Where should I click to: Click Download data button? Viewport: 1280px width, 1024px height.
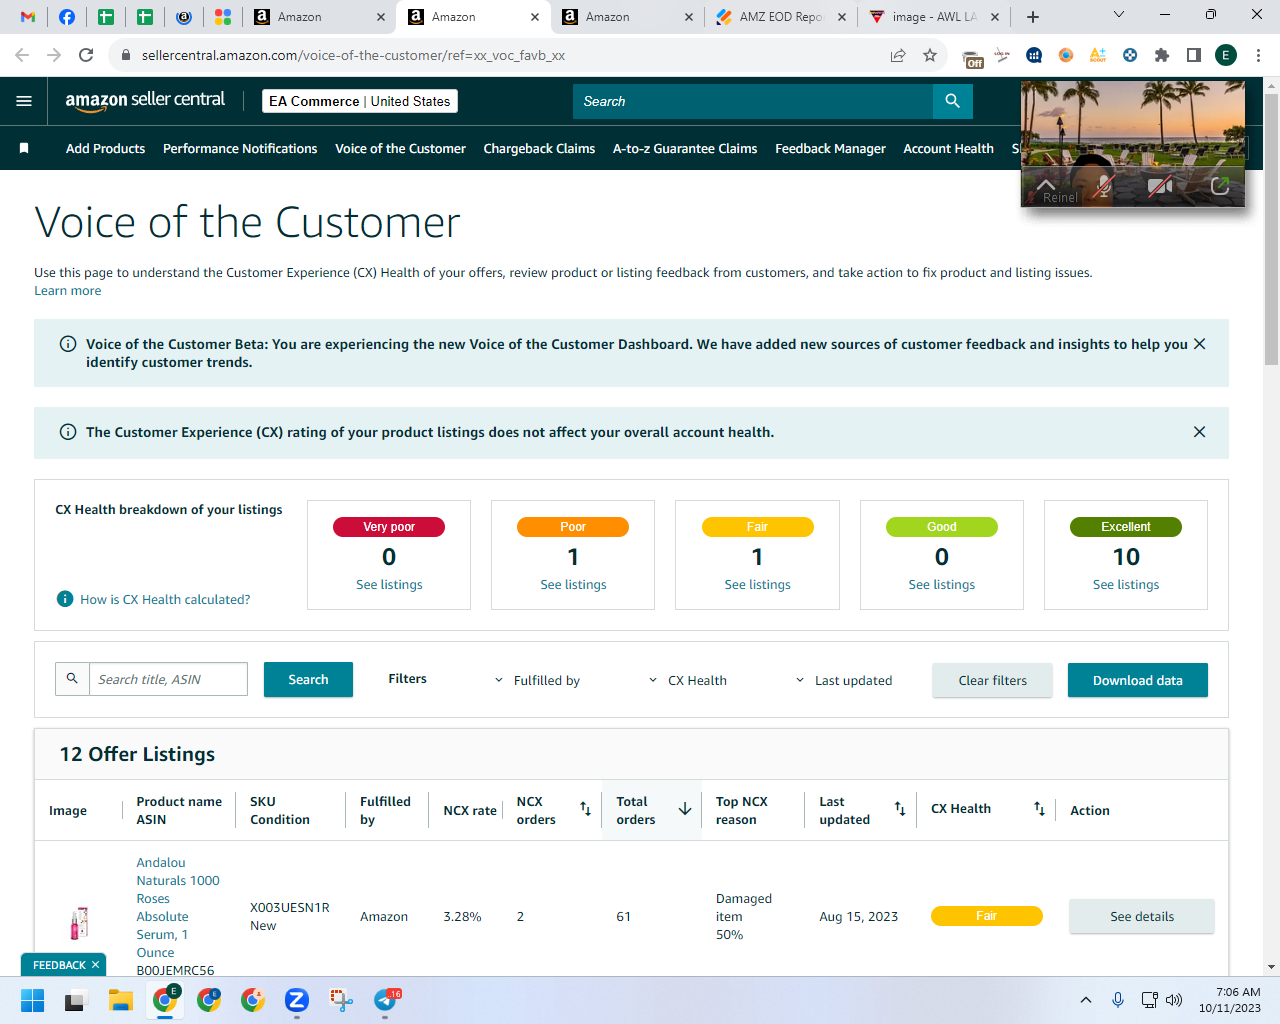click(x=1137, y=680)
